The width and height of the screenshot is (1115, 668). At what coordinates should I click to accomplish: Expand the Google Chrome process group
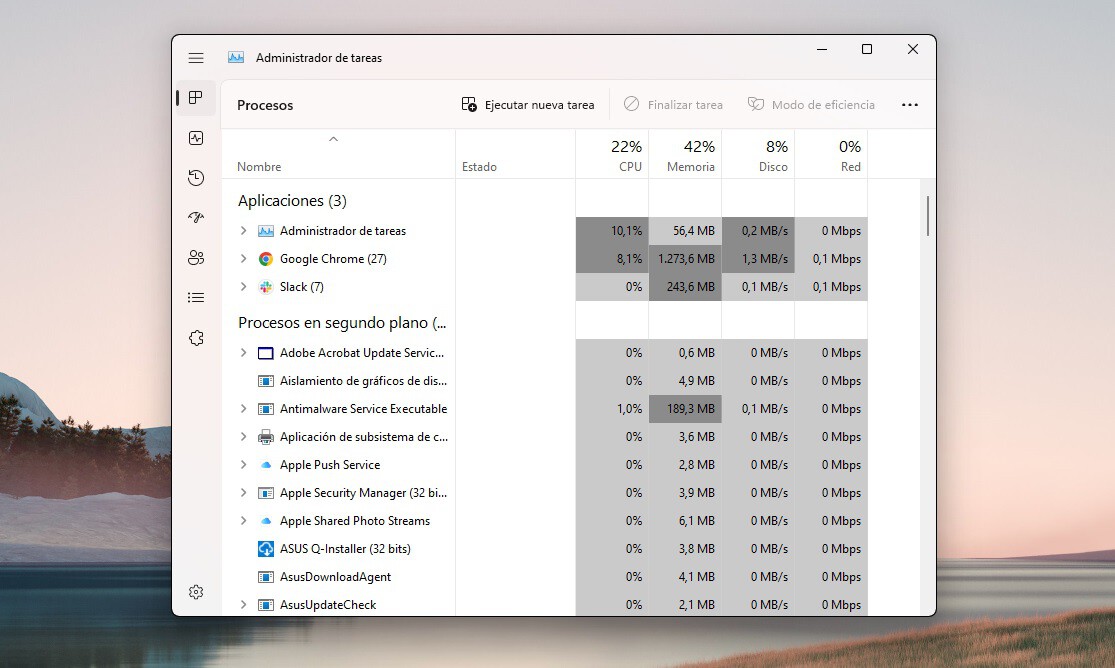point(242,258)
